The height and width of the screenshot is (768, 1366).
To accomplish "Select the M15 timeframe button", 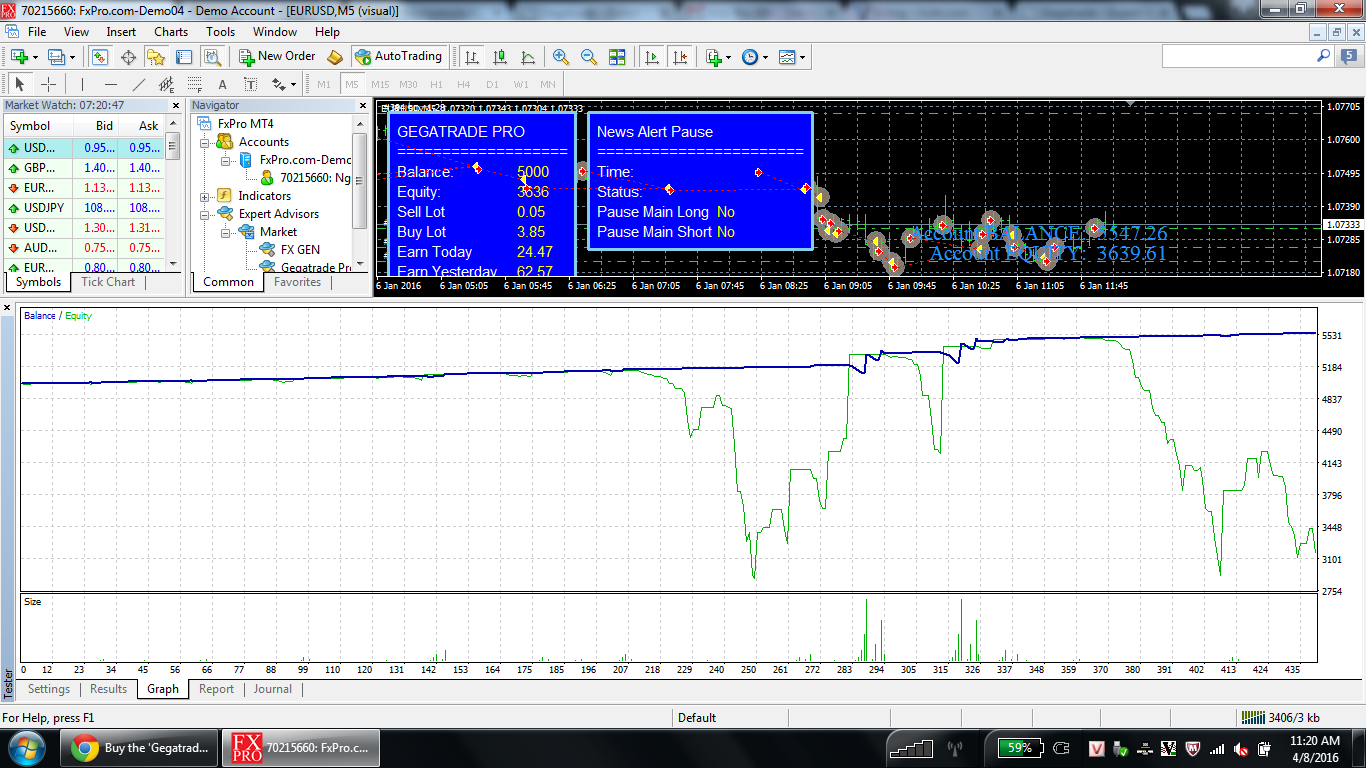I will [x=380, y=85].
